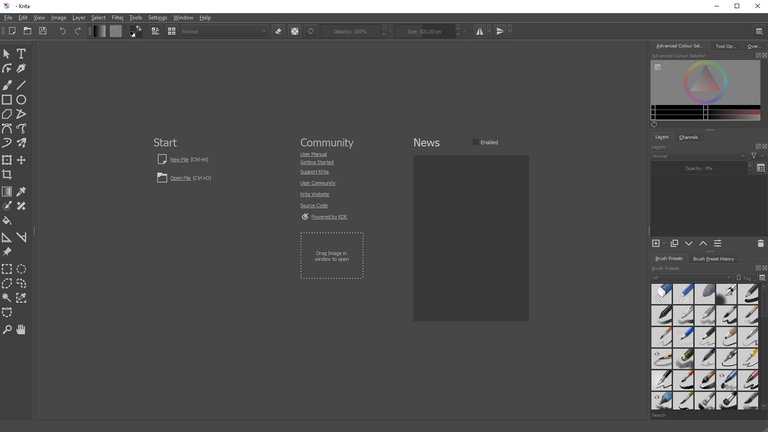The height and width of the screenshot is (432, 768).
Task: Switch to the Channels tab
Action: [688, 137]
